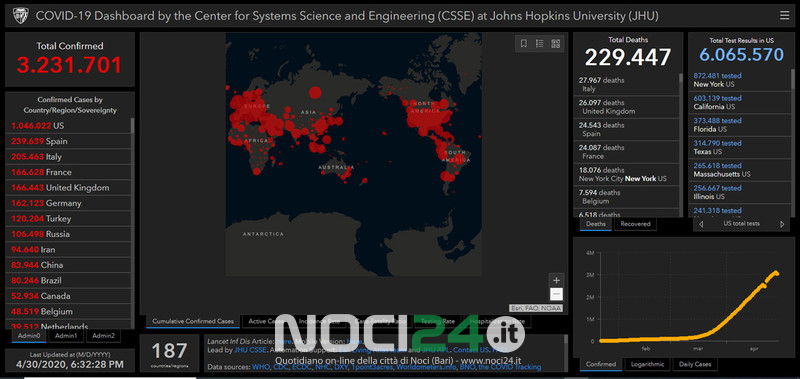Click the bookmarks icon on the map
The height and width of the screenshot is (379, 800).
click(x=523, y=44)
